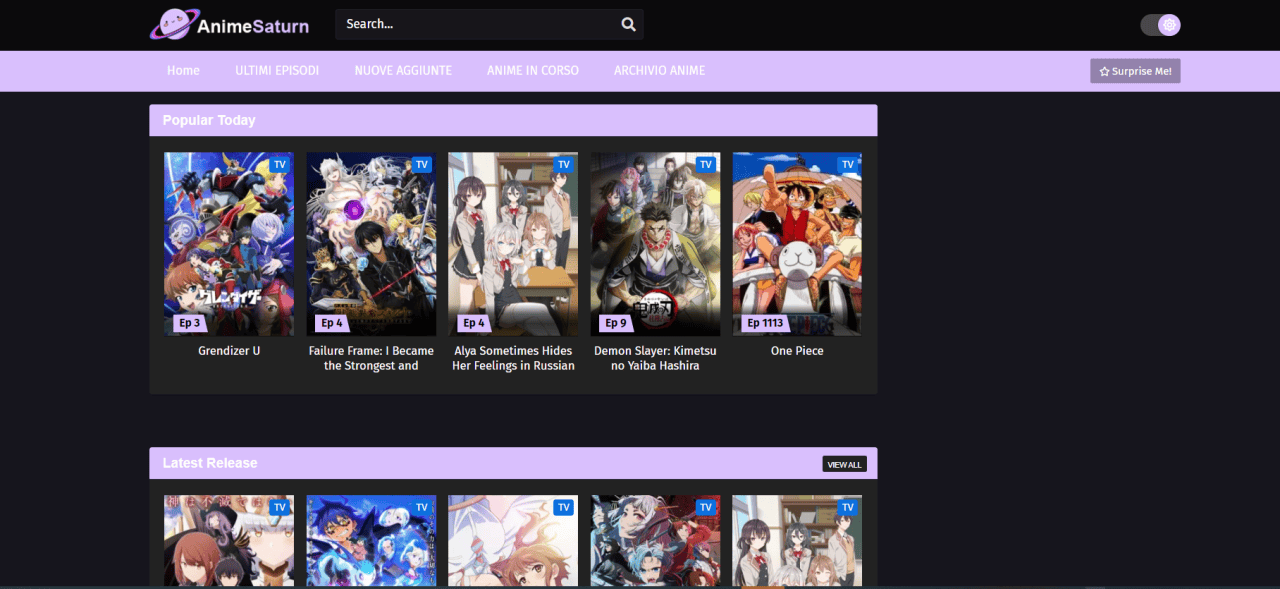Click Demon Slayer: Kimetsu no Yaiba title

pyautogui.click(x=655, y=358)
